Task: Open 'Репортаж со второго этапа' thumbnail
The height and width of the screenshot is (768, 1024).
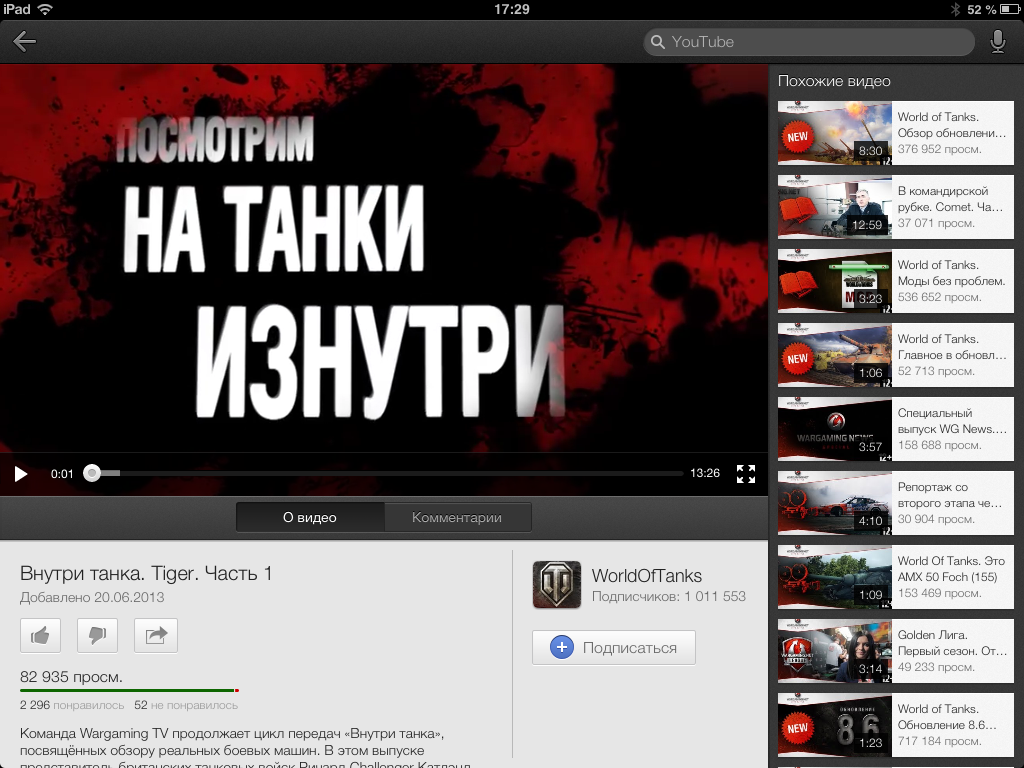Action: [x=835, y=503]
